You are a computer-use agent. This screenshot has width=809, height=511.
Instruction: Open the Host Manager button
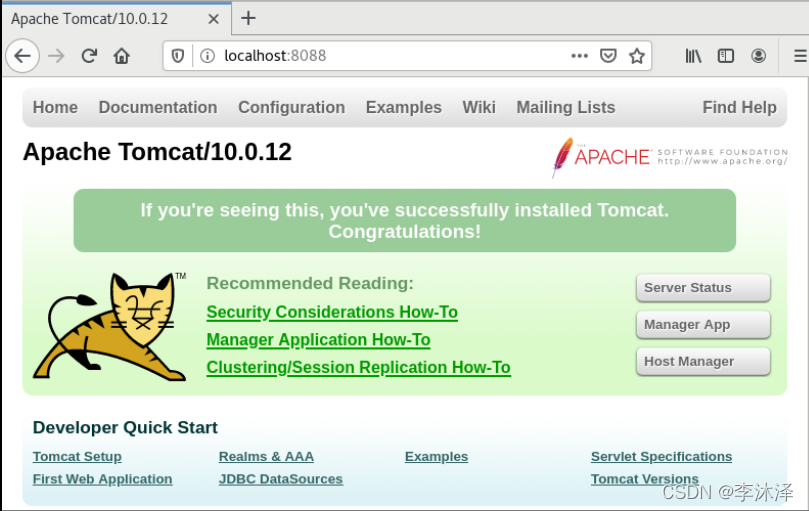pyautogui.click(x=703, y=361)
